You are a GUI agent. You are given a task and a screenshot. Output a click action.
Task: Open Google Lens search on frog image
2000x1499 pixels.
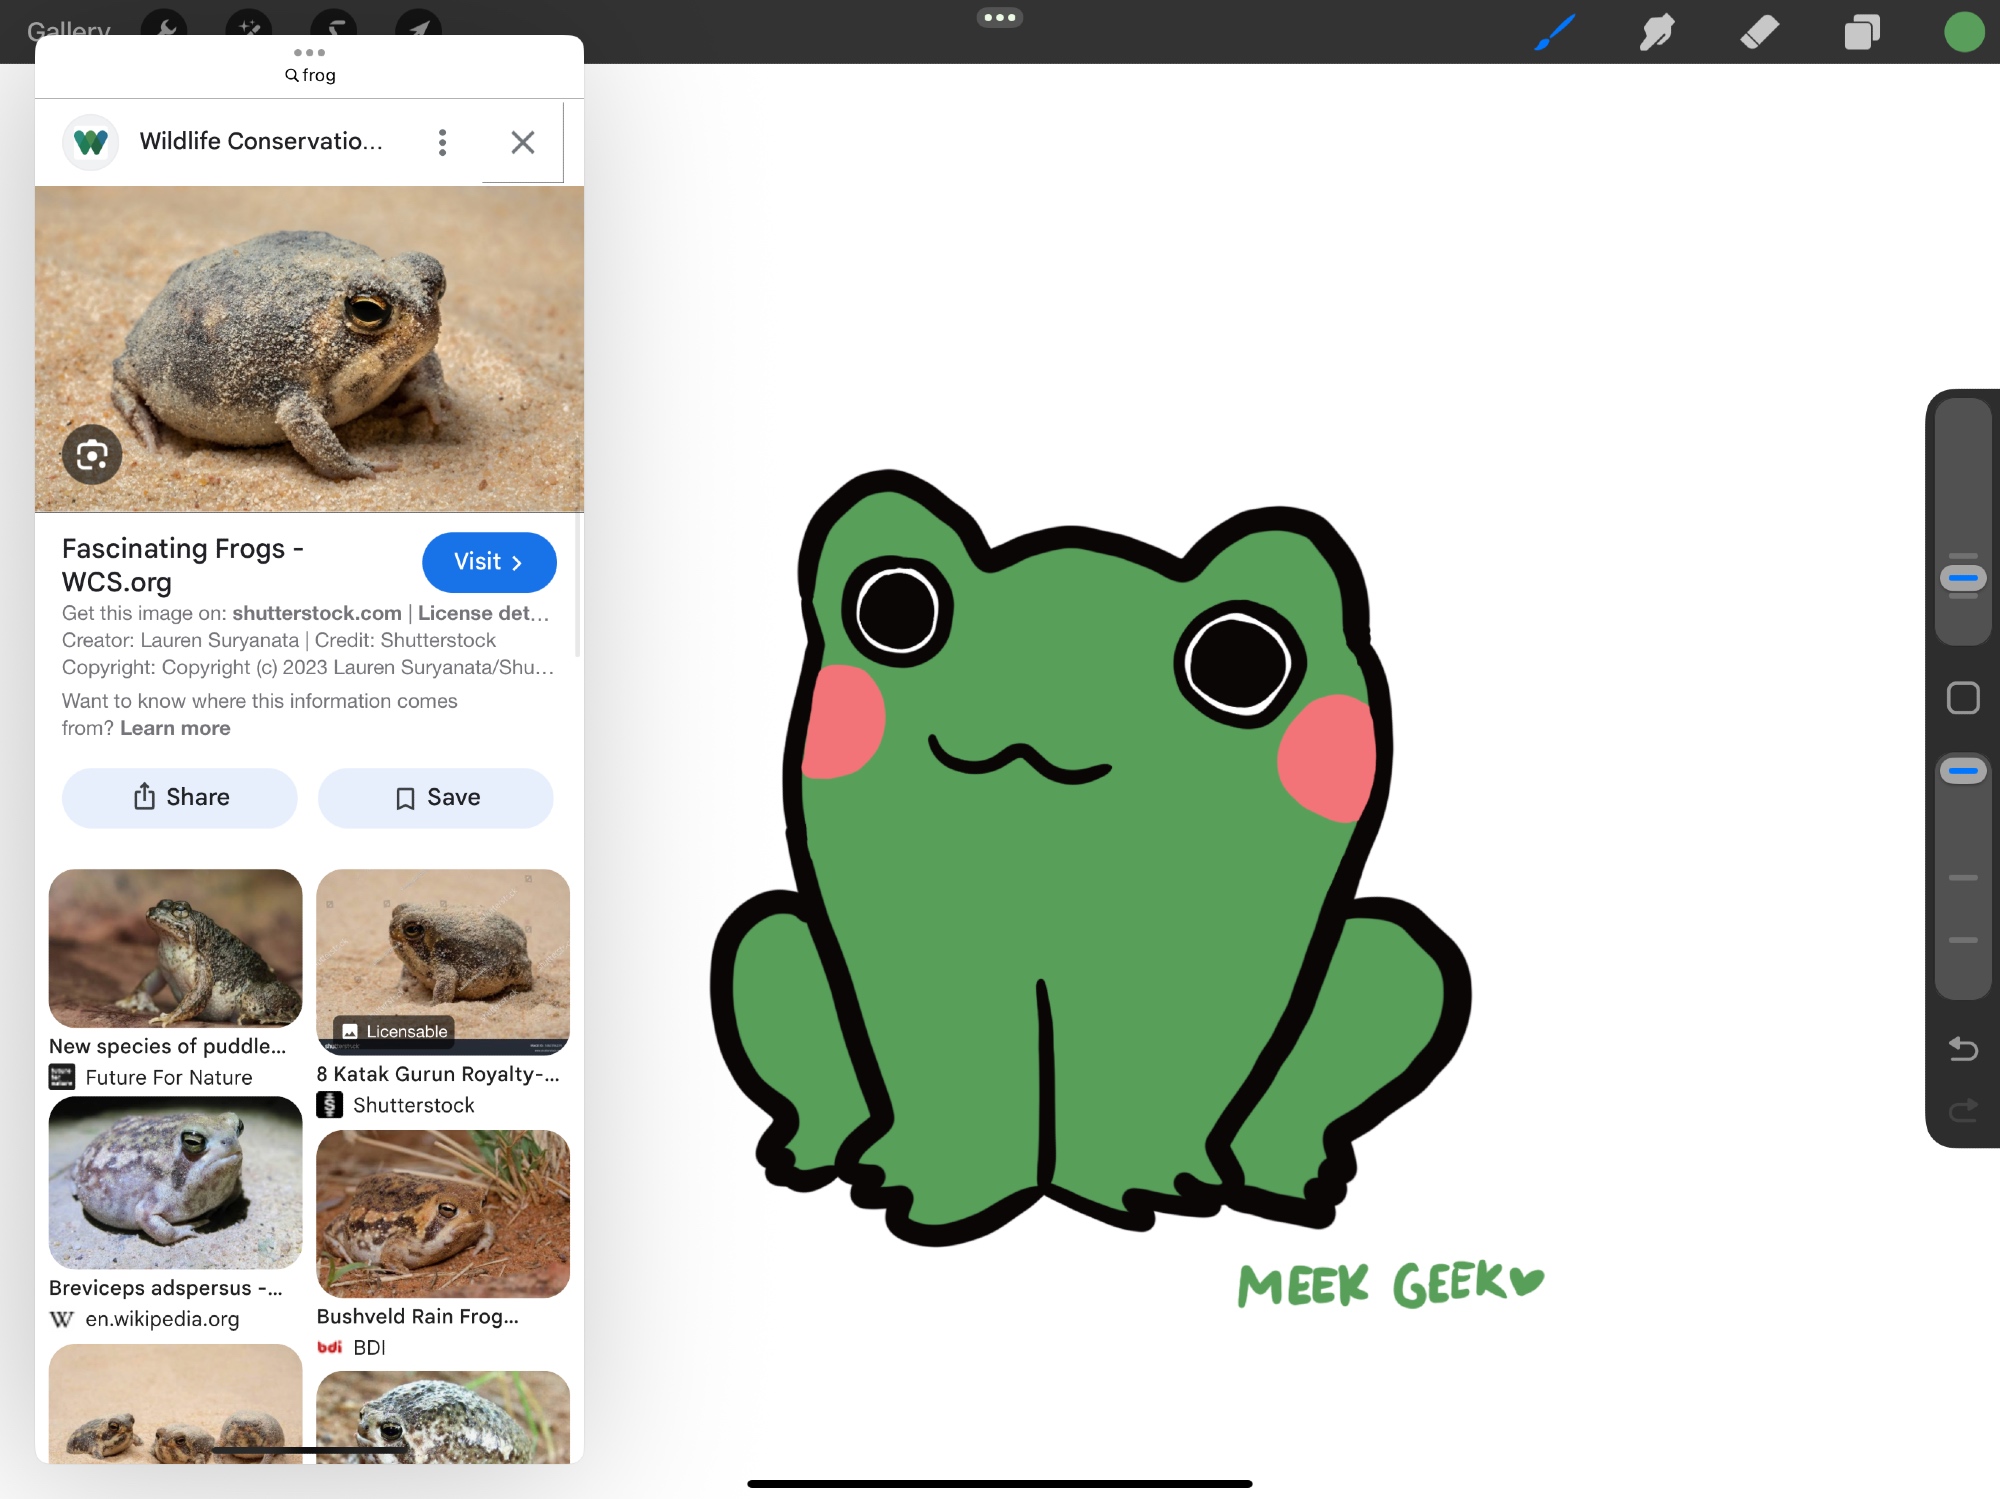[92, 455]
